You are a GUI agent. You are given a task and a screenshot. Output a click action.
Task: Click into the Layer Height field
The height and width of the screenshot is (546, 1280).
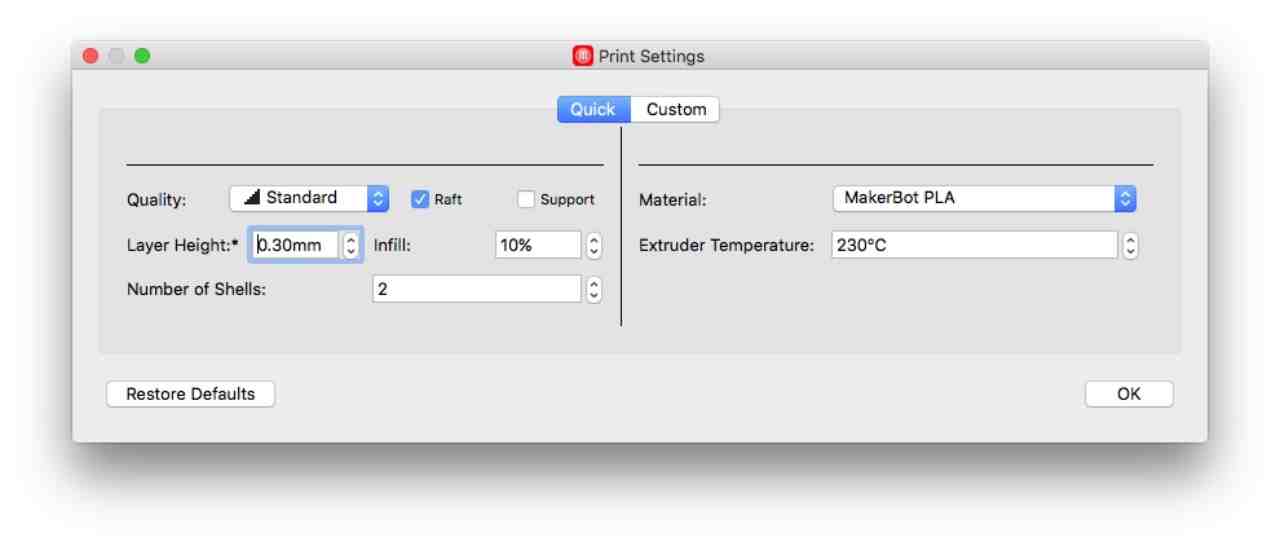point(295,245)
